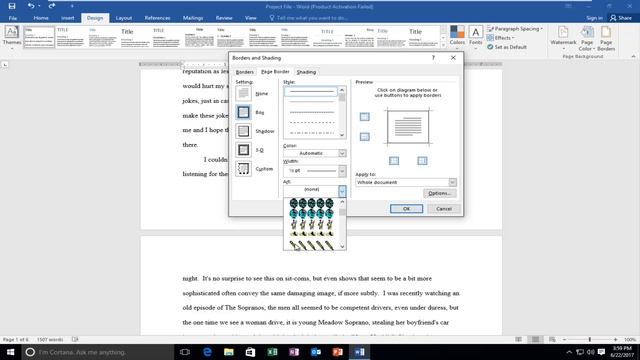Select the None border setting icon
640x360 pixels.
(243, 93)
